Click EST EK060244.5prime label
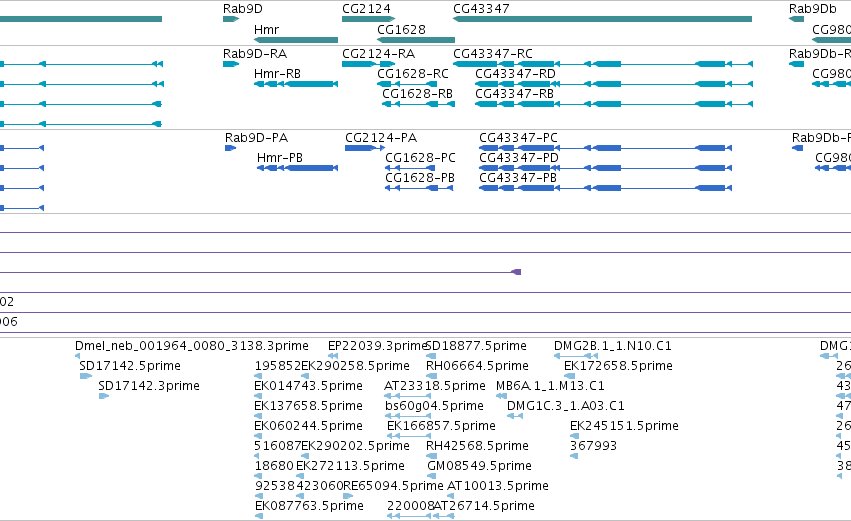Image resolution: width=851 pixels, height=521 pixels. 308,426
